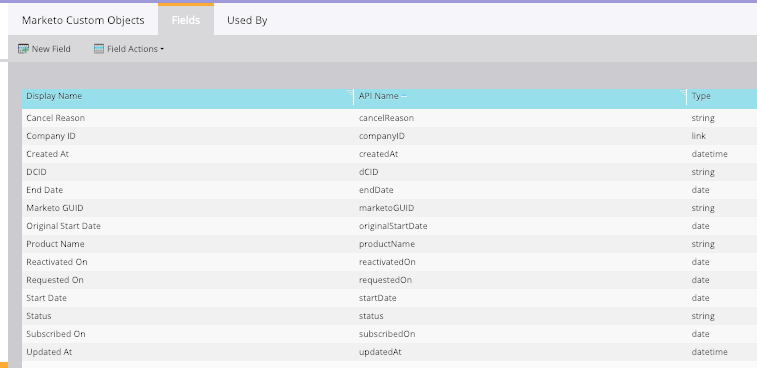Select the Cancel Reason field row
Image resolution: width=757 pixels, height=368 pixels.
click(389, 118)
